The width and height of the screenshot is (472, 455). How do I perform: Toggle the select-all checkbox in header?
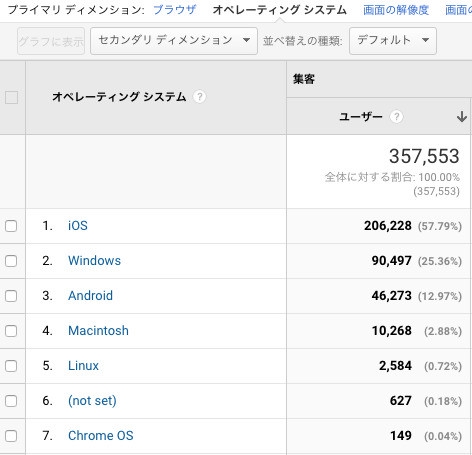[x=11, y=98]
